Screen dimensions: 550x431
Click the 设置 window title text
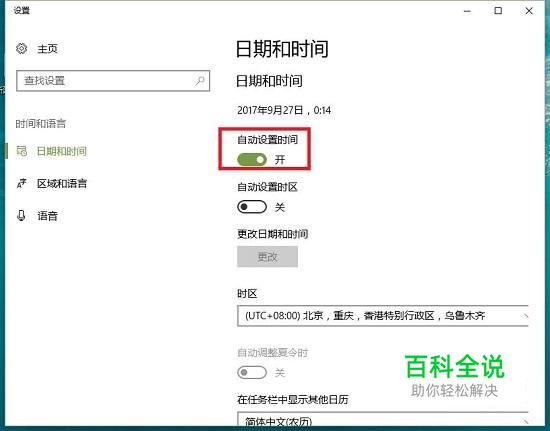22,11
